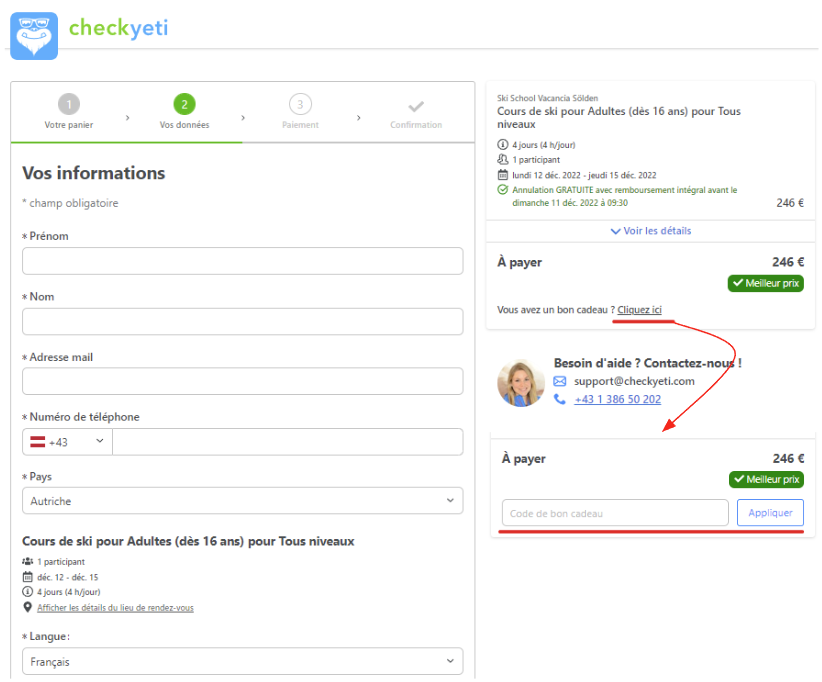The width and height of the screenshot is (822, 682).
Task: Click the Ski School Vacancia Sölden label
Action: (547, 98)
